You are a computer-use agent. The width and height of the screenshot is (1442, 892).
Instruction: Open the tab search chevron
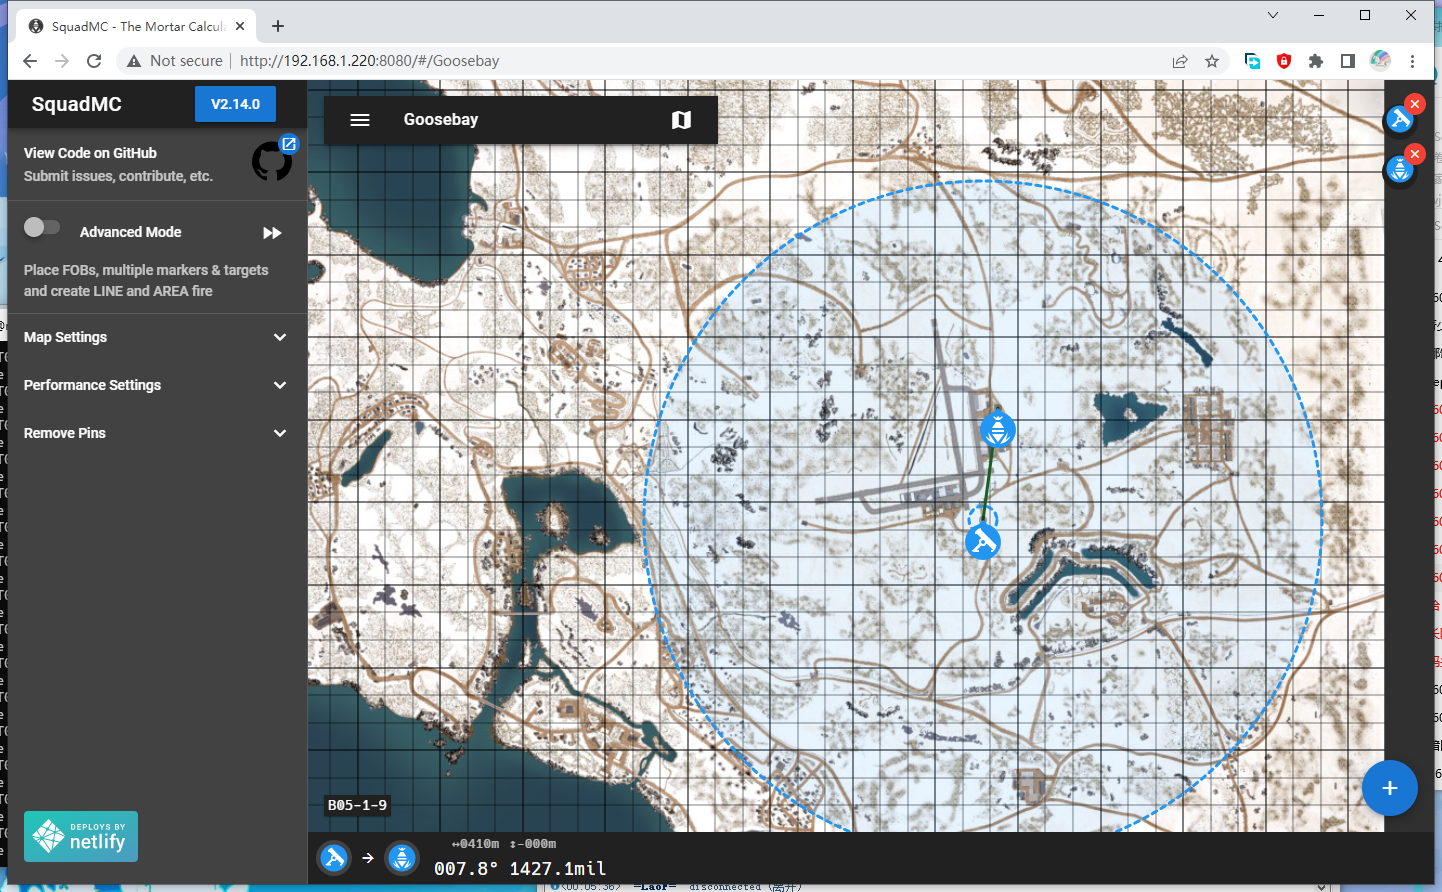click(x=1272, y=15)
